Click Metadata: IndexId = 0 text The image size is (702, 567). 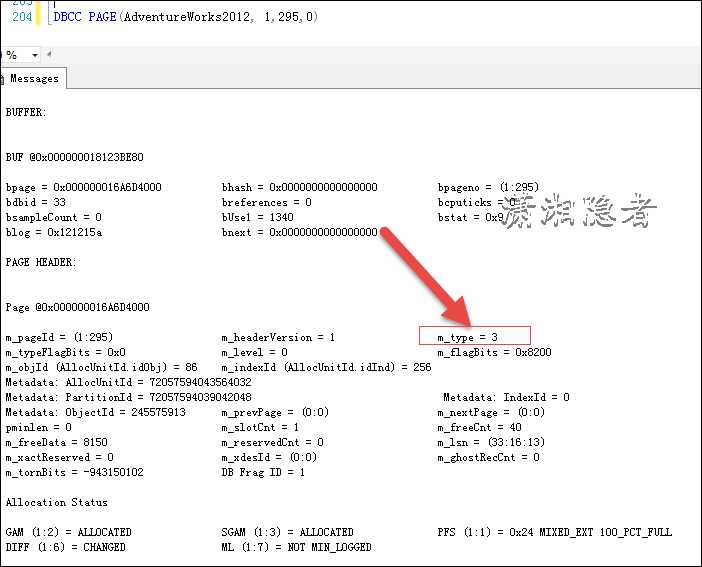click(506, 397)
